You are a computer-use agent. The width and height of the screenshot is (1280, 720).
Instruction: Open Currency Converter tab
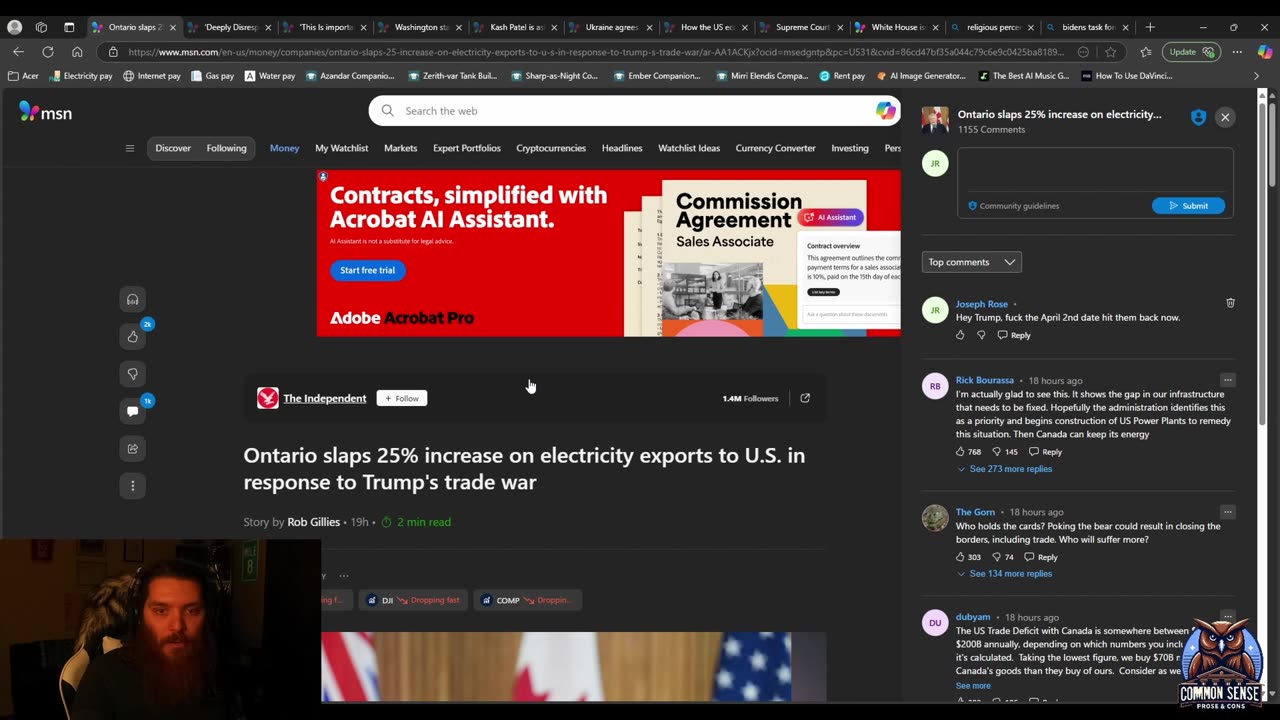[775, 148]
